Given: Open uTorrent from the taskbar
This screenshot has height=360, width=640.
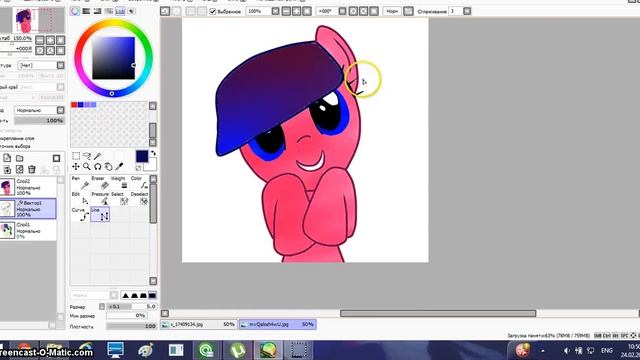Looking at the screenshot, I should [238, 350].
